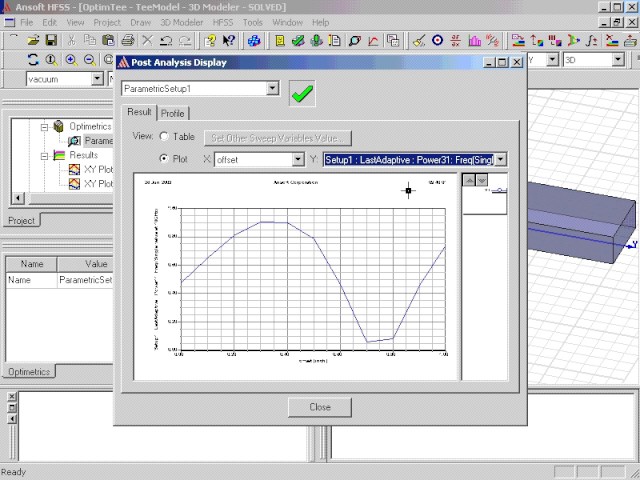Open the Y plane dropdown in main toolbar
The image size is (640, 480).
[x=552, y=60]
